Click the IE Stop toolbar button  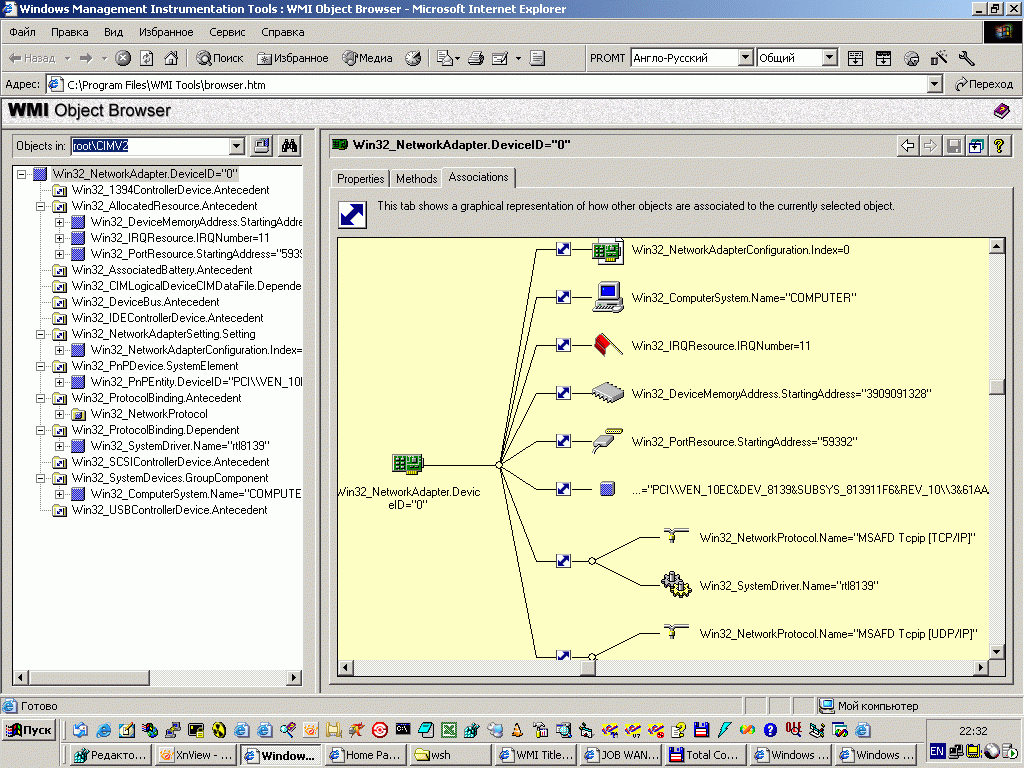pos(123,58)
